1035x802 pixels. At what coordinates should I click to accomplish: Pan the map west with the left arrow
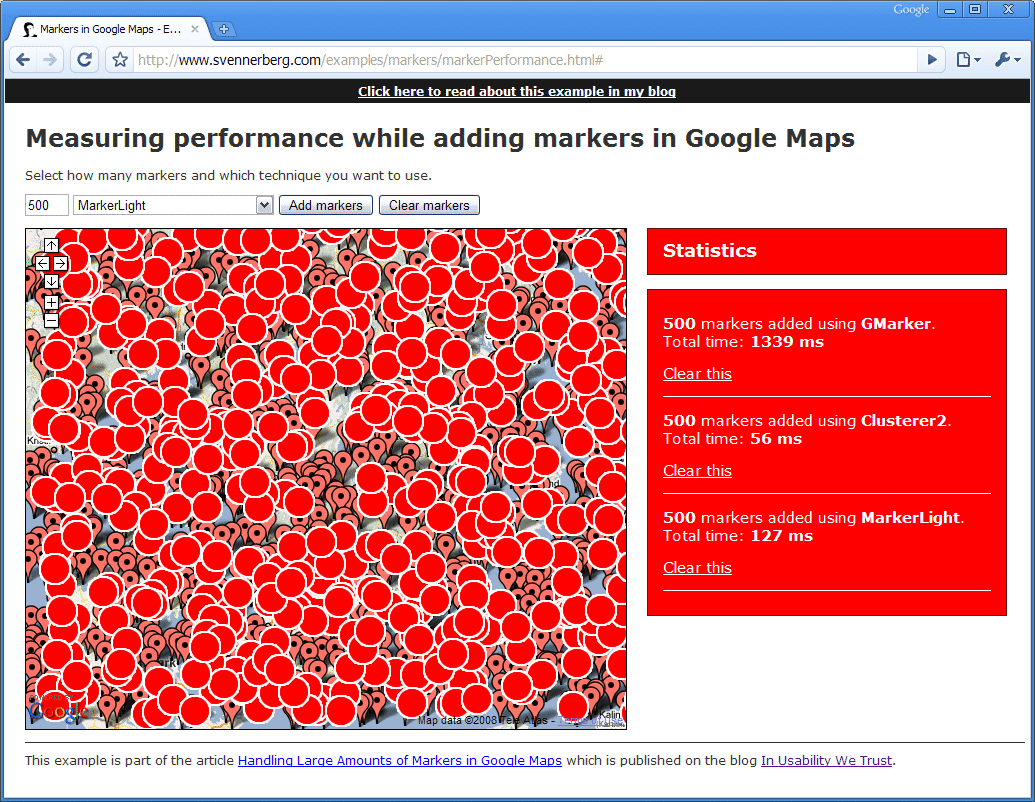pyautogui.click(x=41, y=263)
